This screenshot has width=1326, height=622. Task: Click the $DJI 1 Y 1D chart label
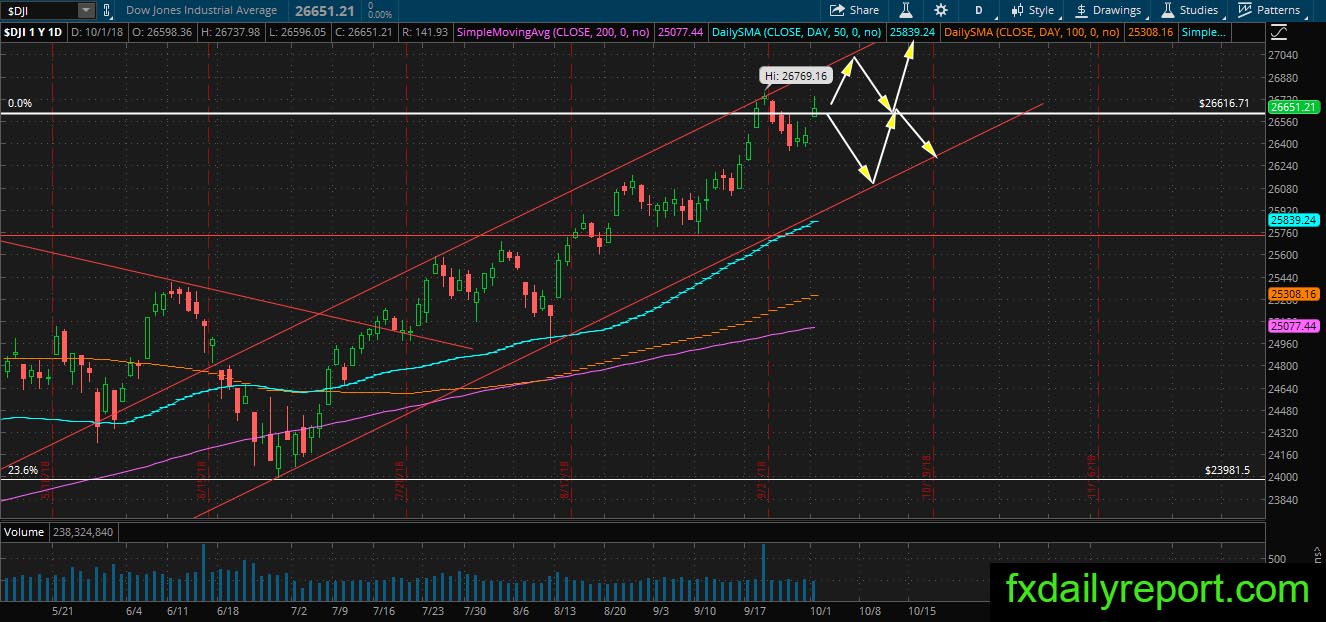click(x=34, y=33)
